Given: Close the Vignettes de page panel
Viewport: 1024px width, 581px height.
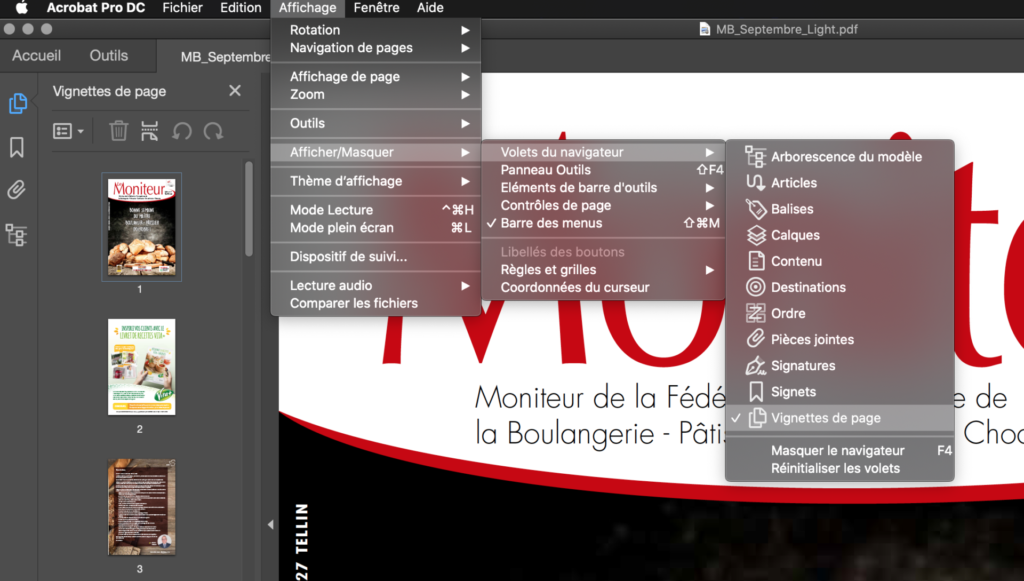Looking at the screenshot, I should pos(235,91).
